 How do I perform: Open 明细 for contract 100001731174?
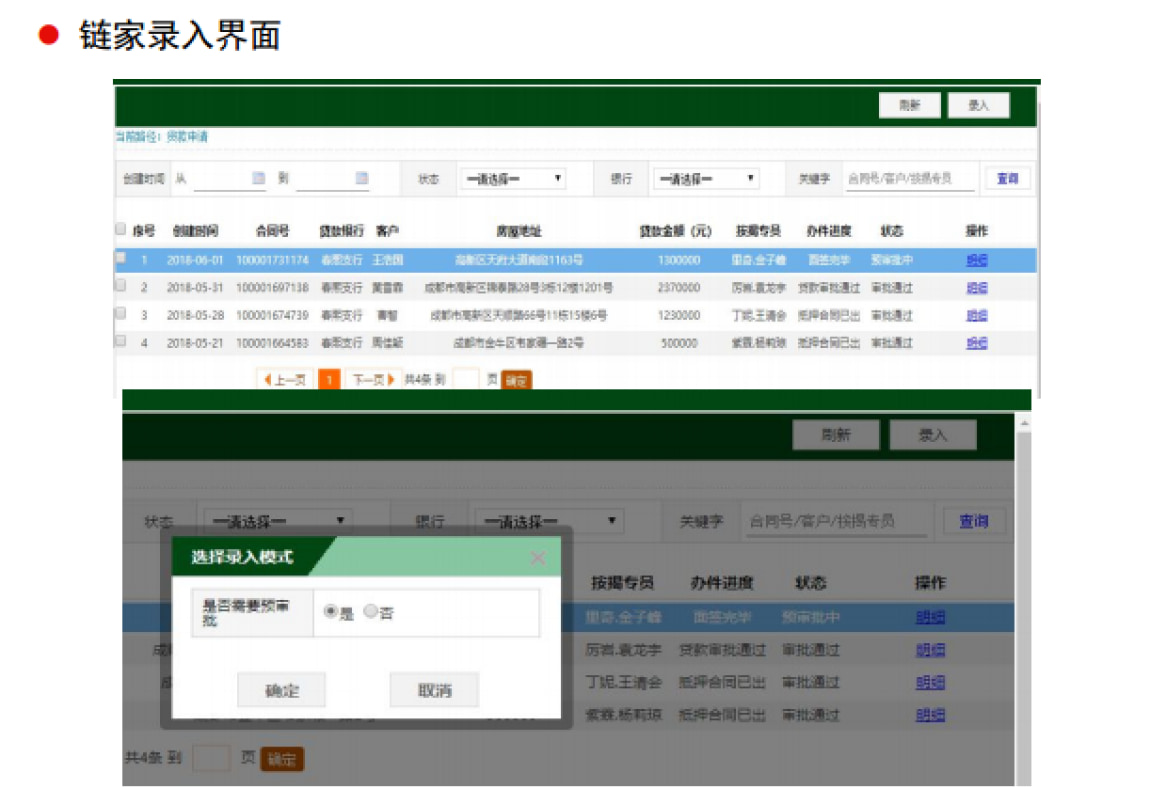976,260
